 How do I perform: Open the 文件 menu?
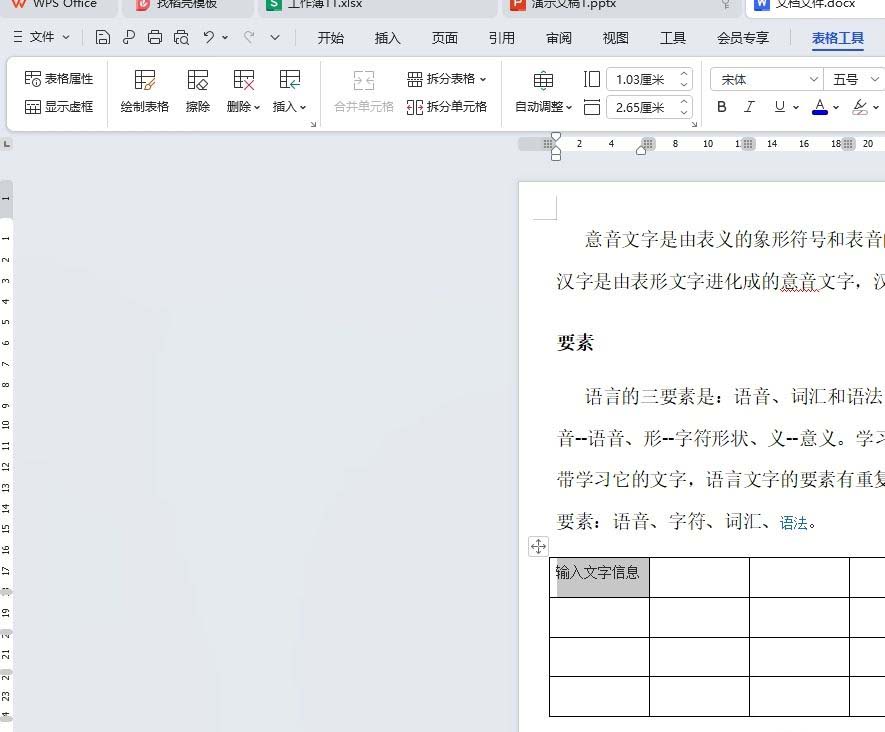click(41, 37)
